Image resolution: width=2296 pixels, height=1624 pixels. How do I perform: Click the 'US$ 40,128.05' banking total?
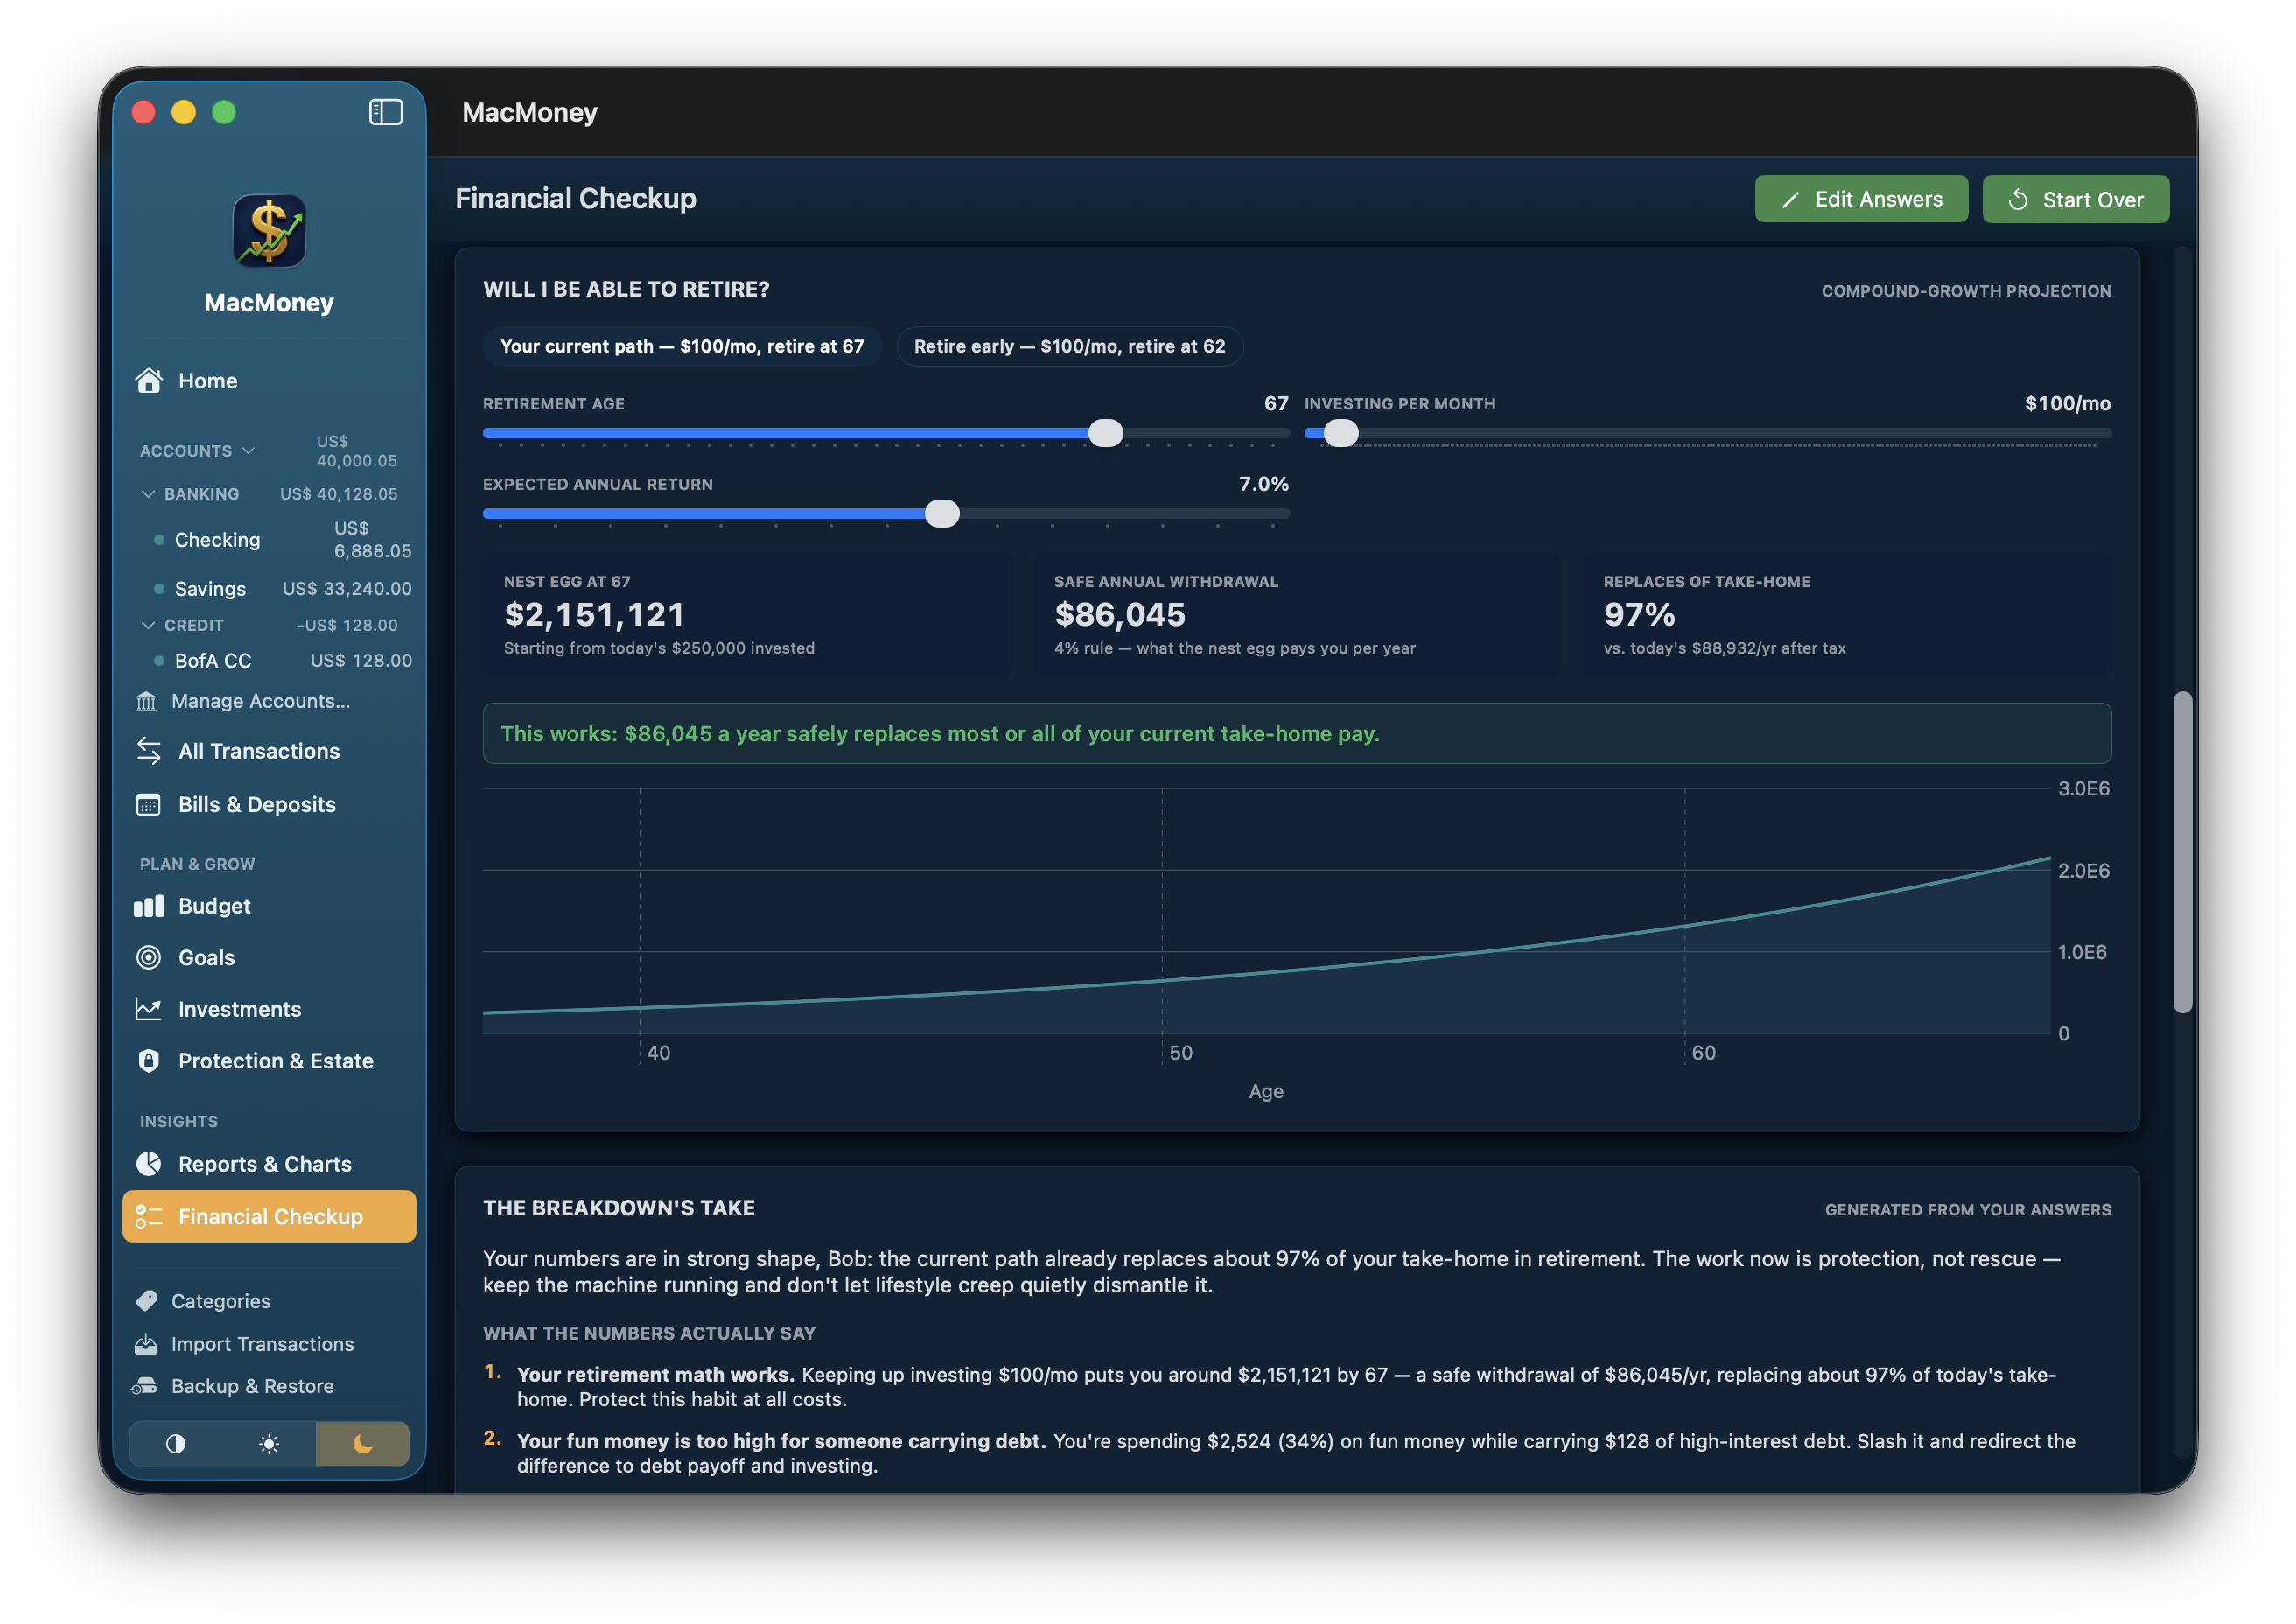point(339,494)
